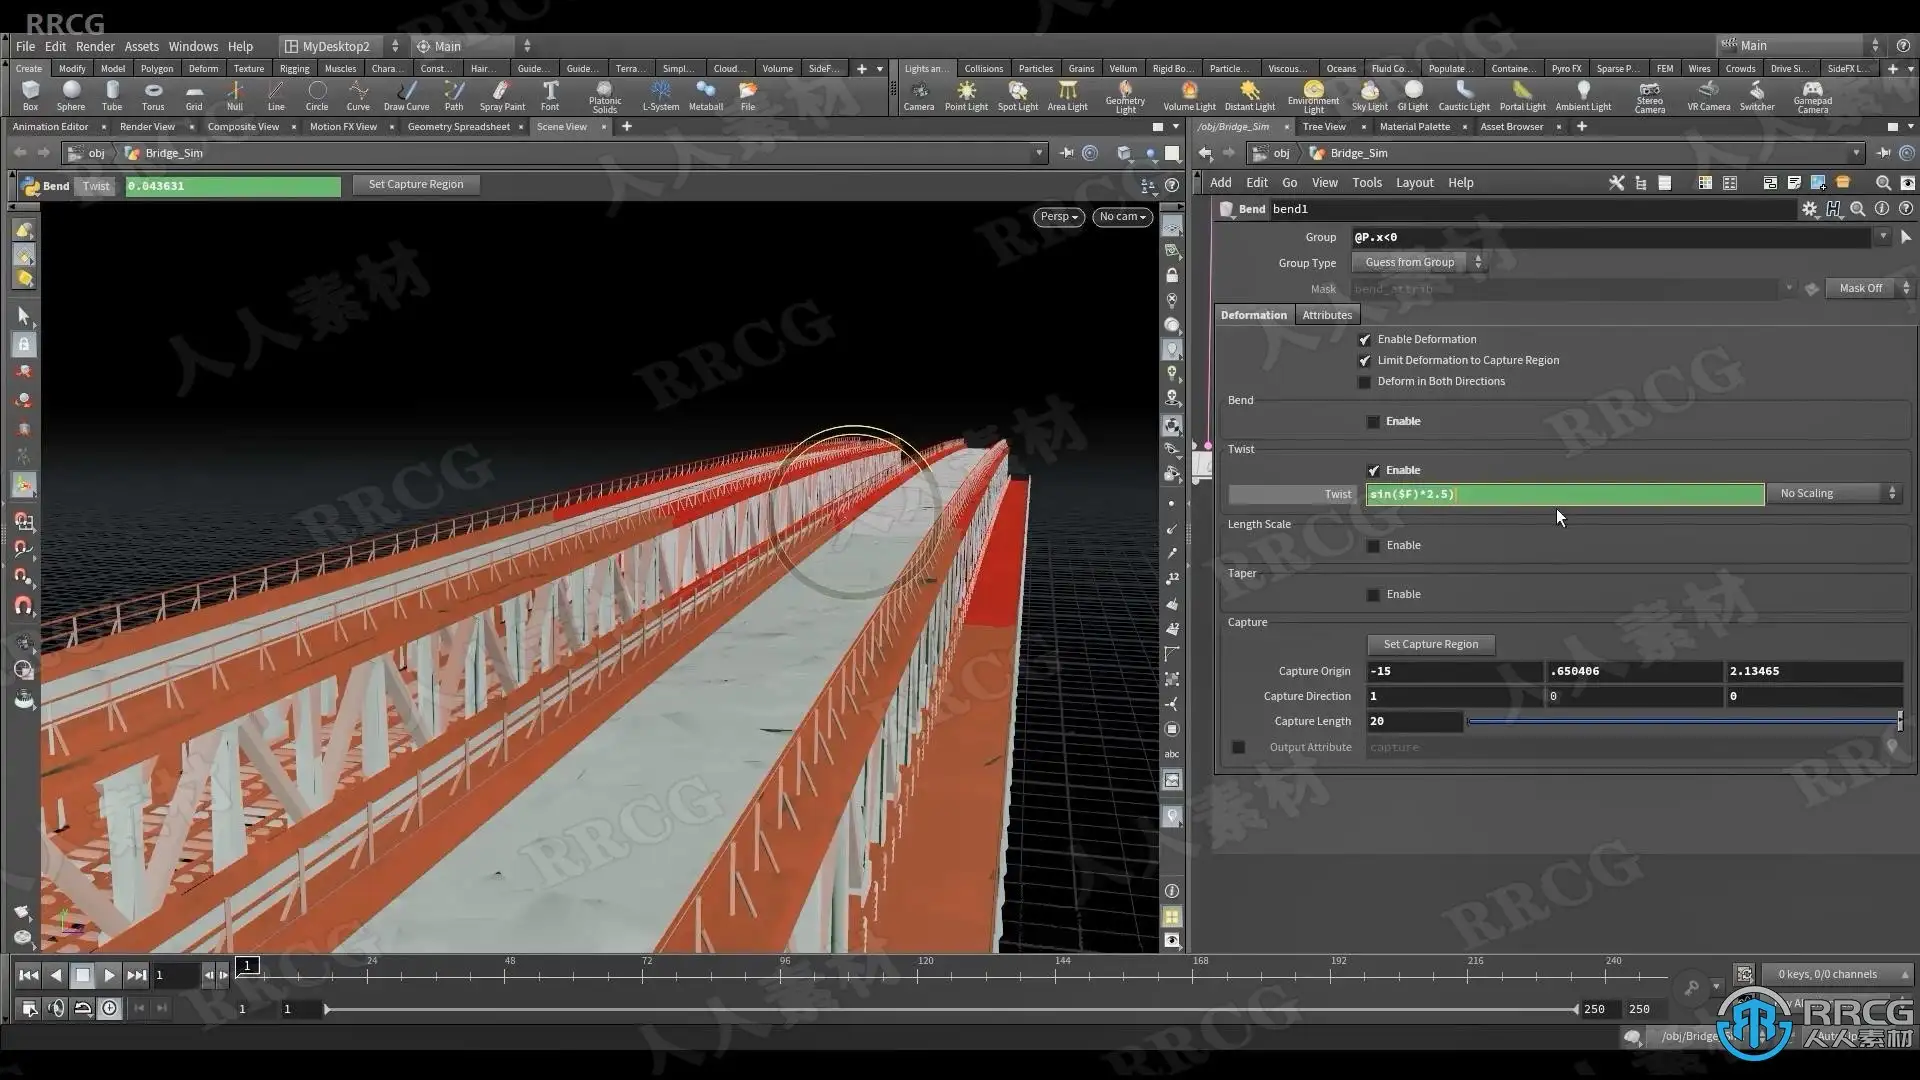The height and width of the screenshot is (1080, 1920).
Task: Select the L-System shelf tool
Action: (x=660, y=95)
